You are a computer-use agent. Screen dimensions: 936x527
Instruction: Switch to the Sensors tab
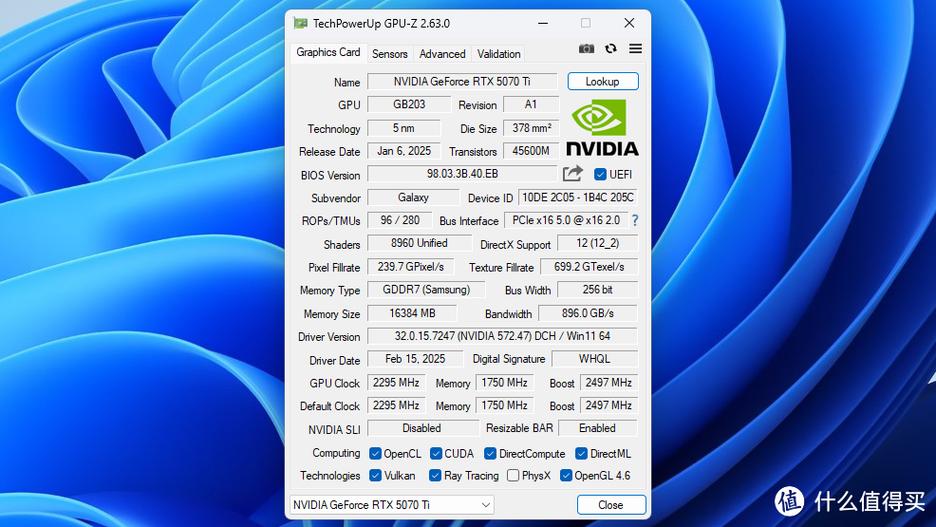coord(389,54)
